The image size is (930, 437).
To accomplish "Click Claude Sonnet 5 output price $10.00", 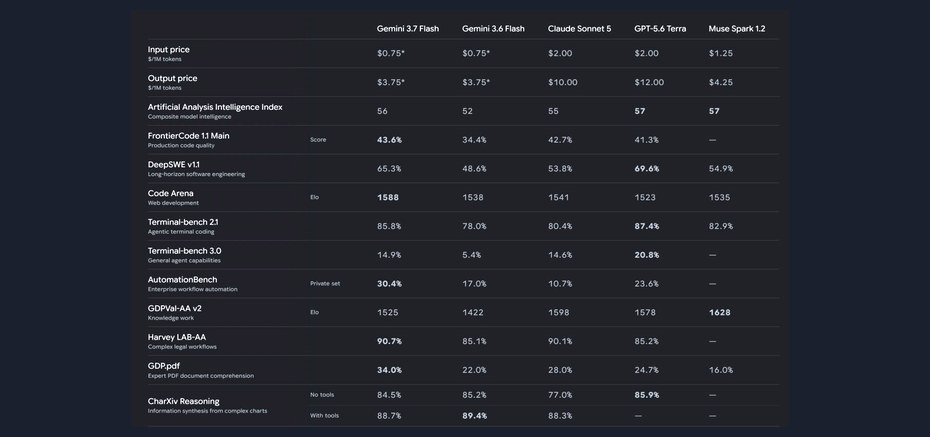I will 562,82.
